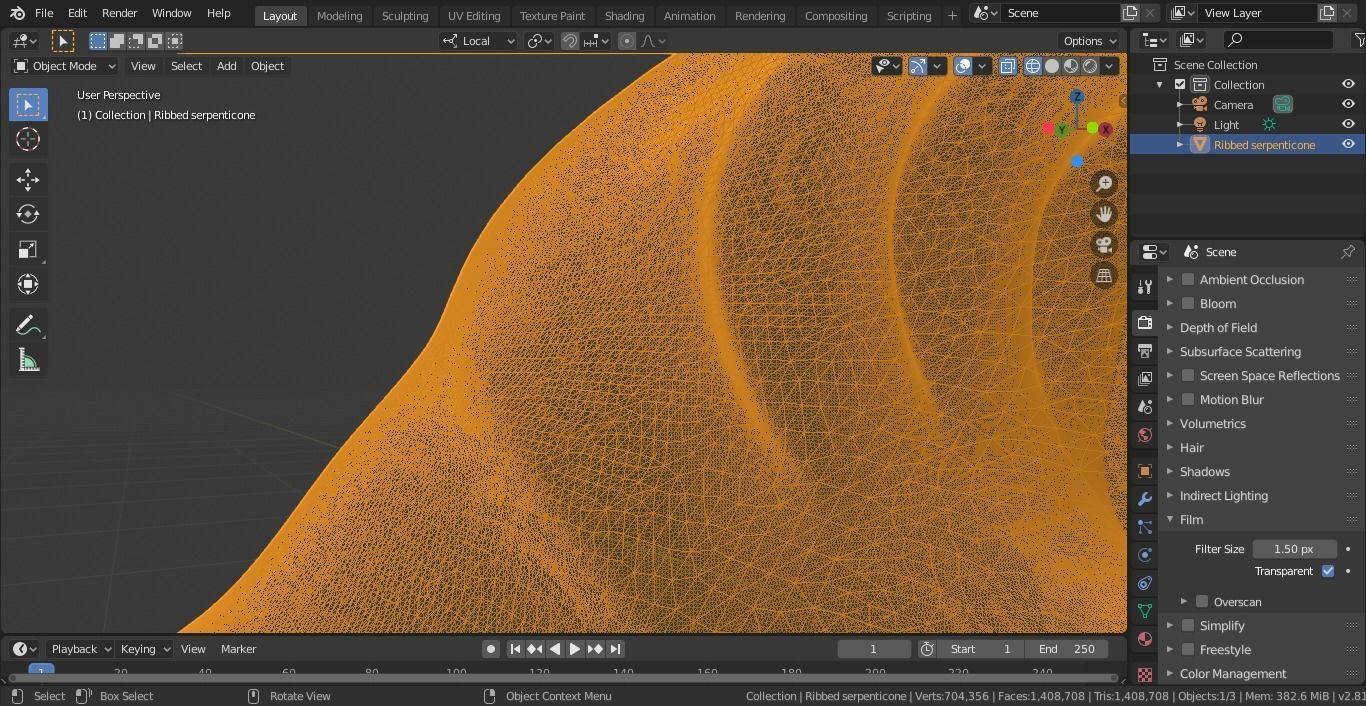The image size is (1366, 706).
Task: Click the Filter Size value field
Action: point(1294,549)
